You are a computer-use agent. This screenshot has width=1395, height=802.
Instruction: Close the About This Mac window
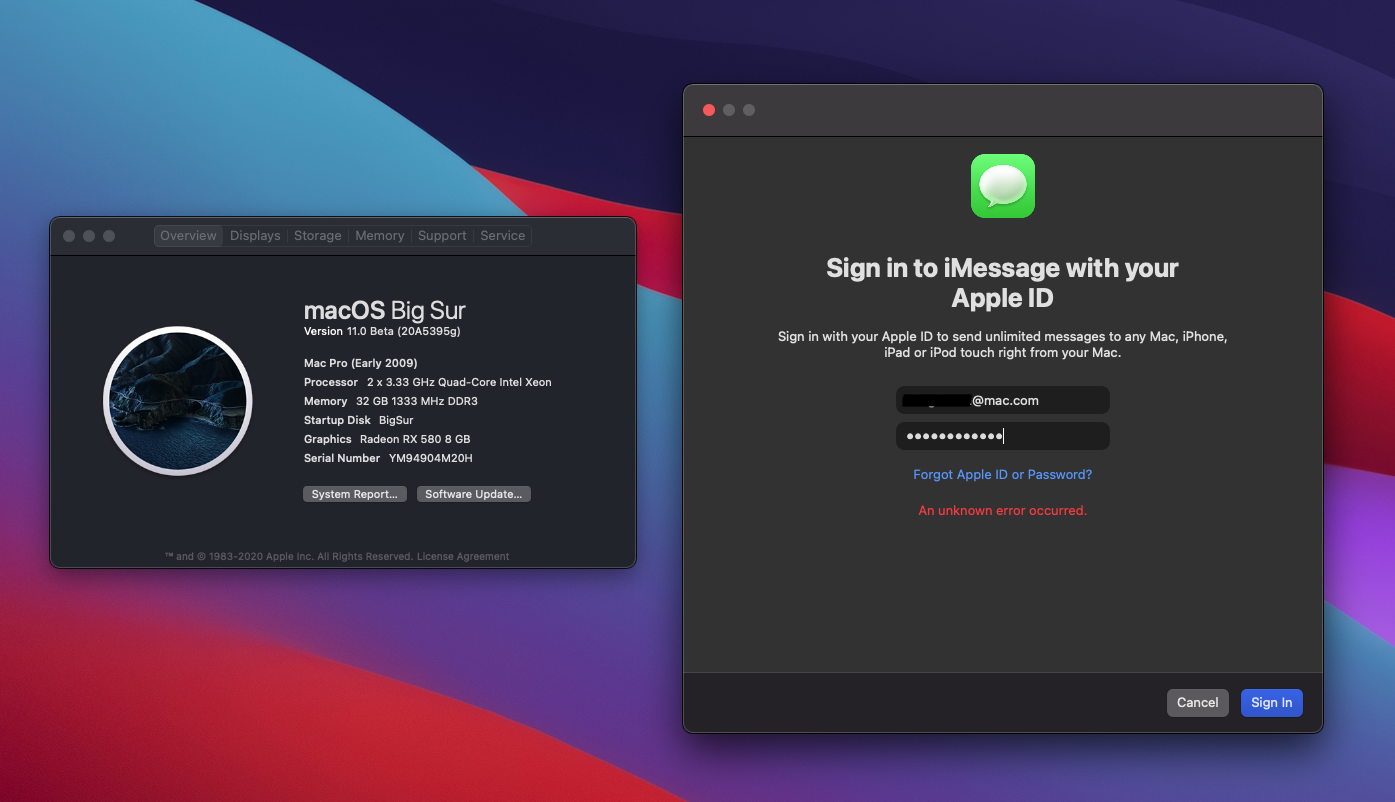pos(69,236)
